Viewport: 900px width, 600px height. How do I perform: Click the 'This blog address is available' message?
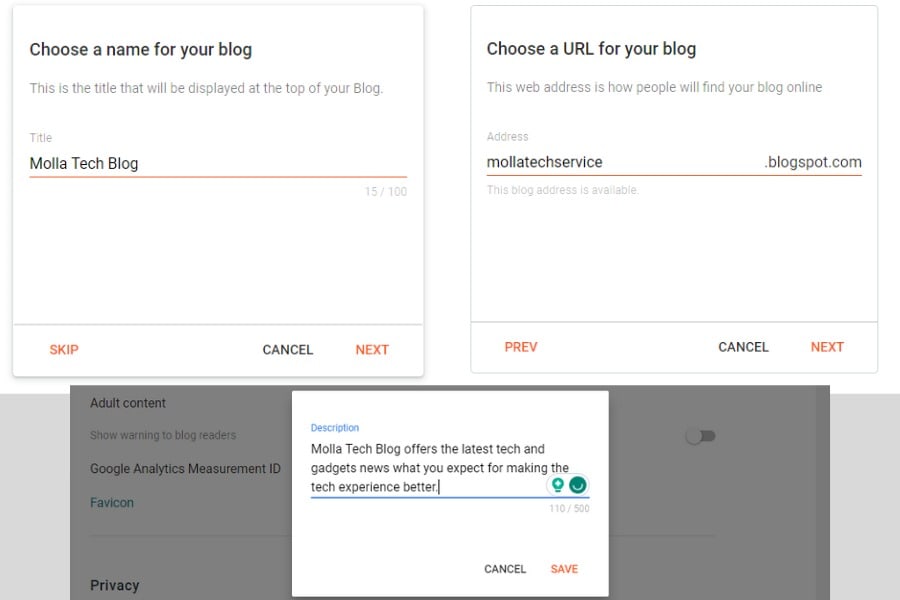coord(563,190)
